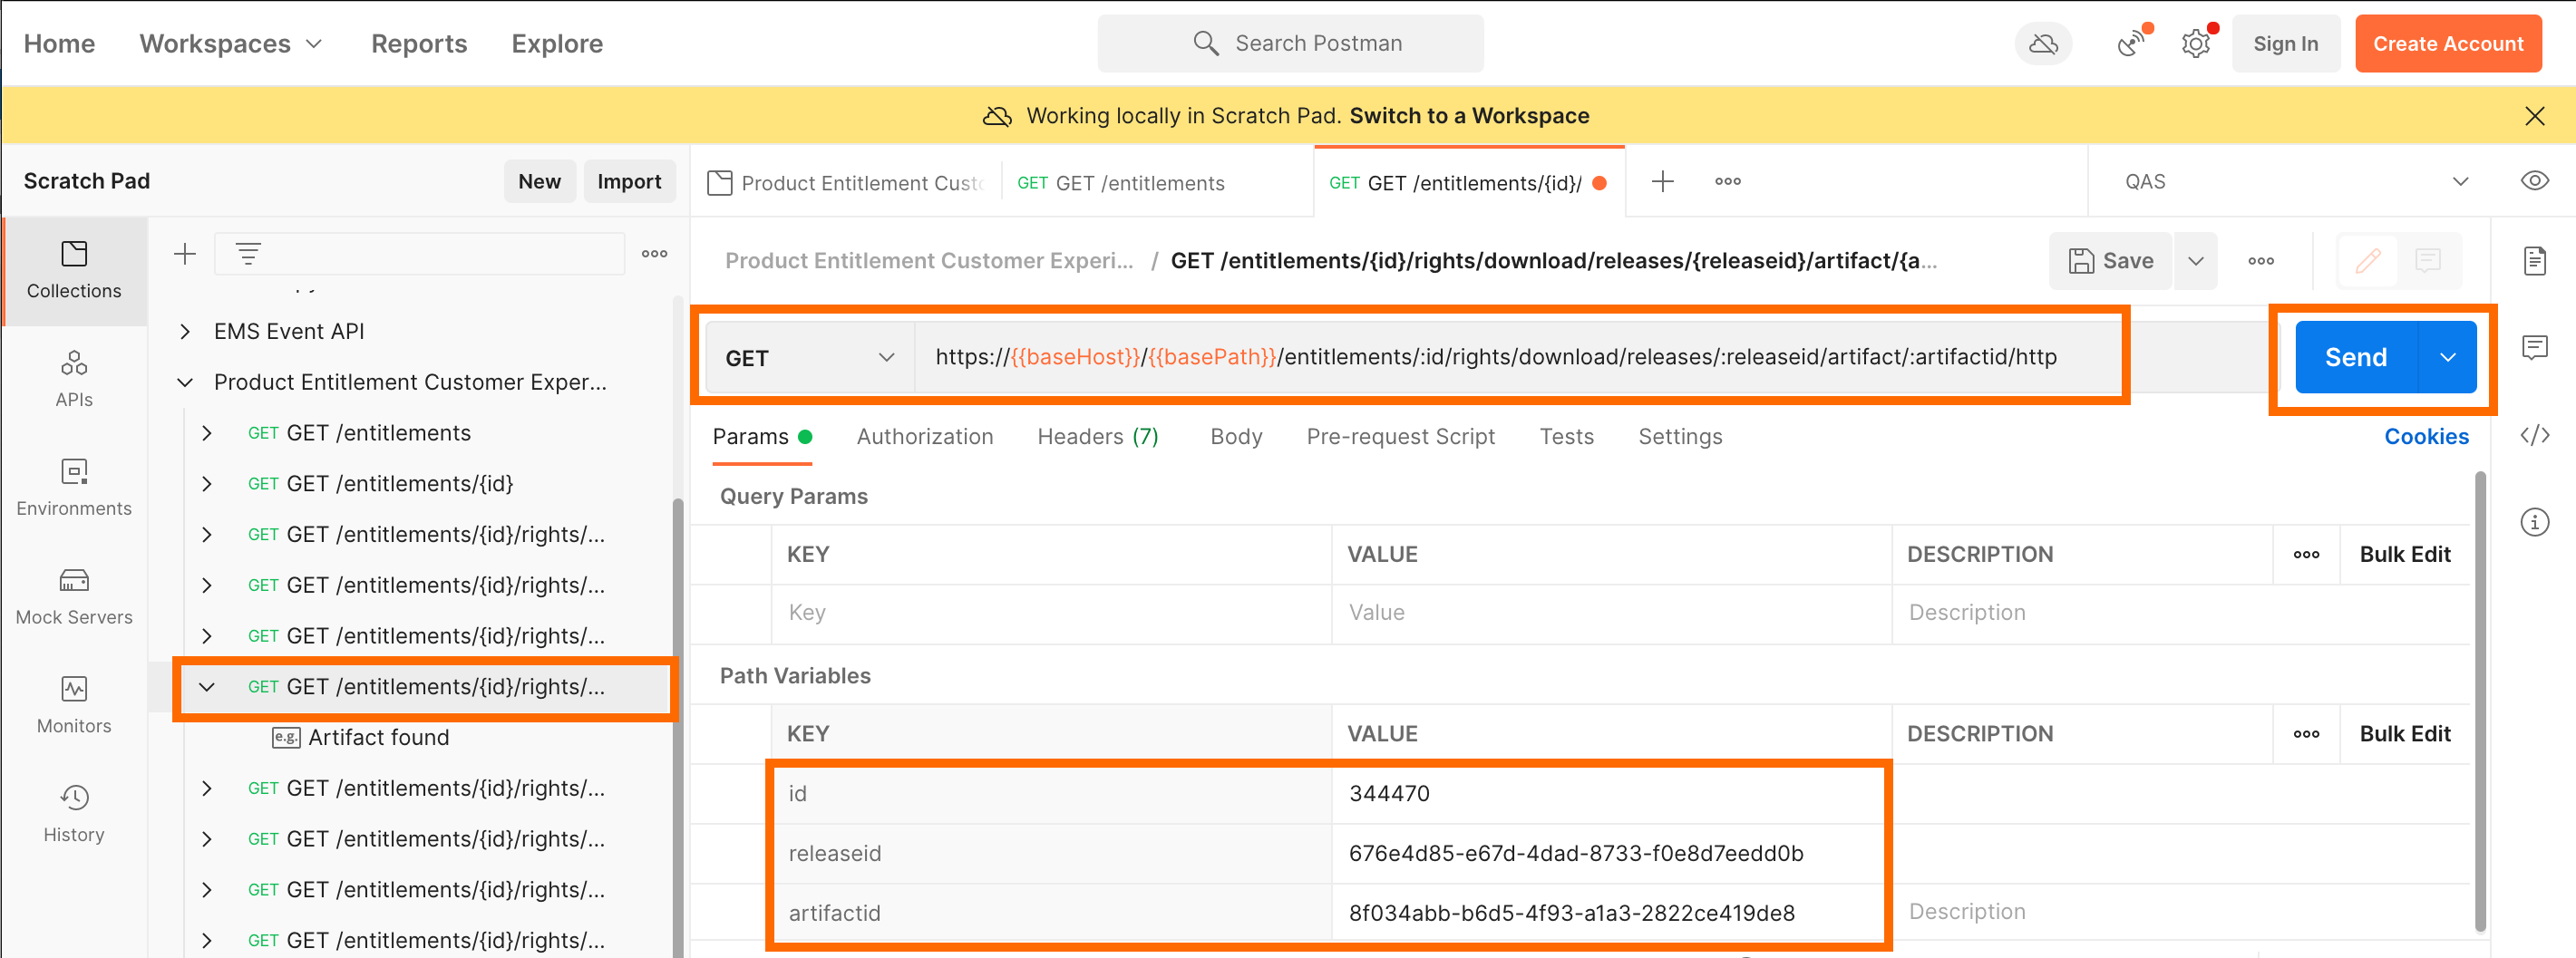Image resolution: width=2576 pixels, height=958 pixels.
Task: Open the Mock Servers sidebar panel
Action: pos(74,597)
